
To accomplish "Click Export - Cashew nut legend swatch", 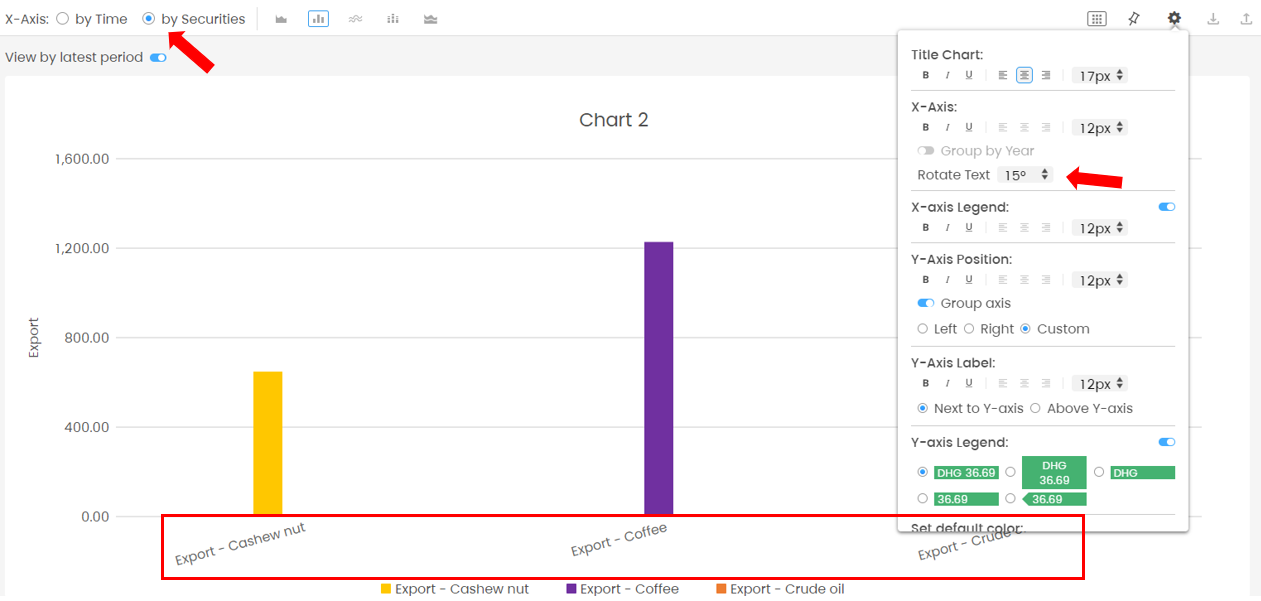I will coord(386,589).
